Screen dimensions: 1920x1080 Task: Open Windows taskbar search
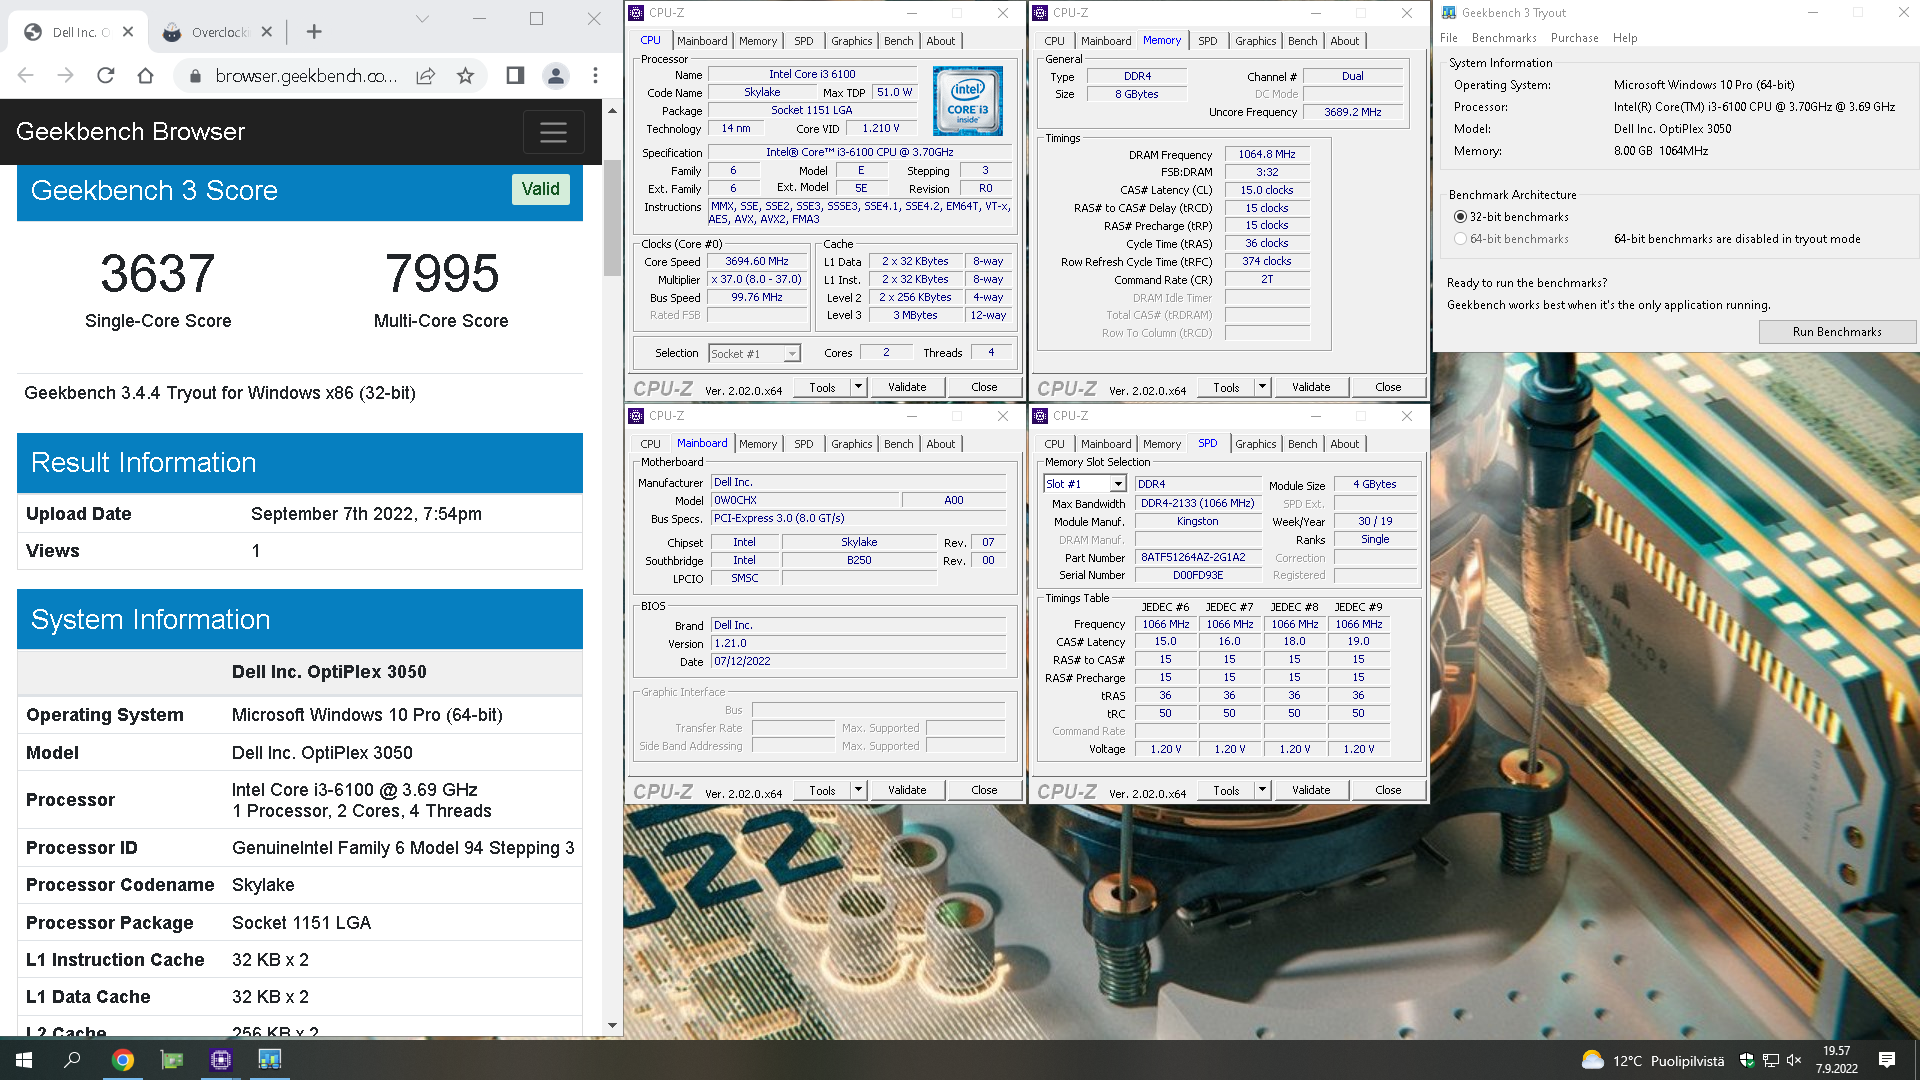tap(72, 1060)
